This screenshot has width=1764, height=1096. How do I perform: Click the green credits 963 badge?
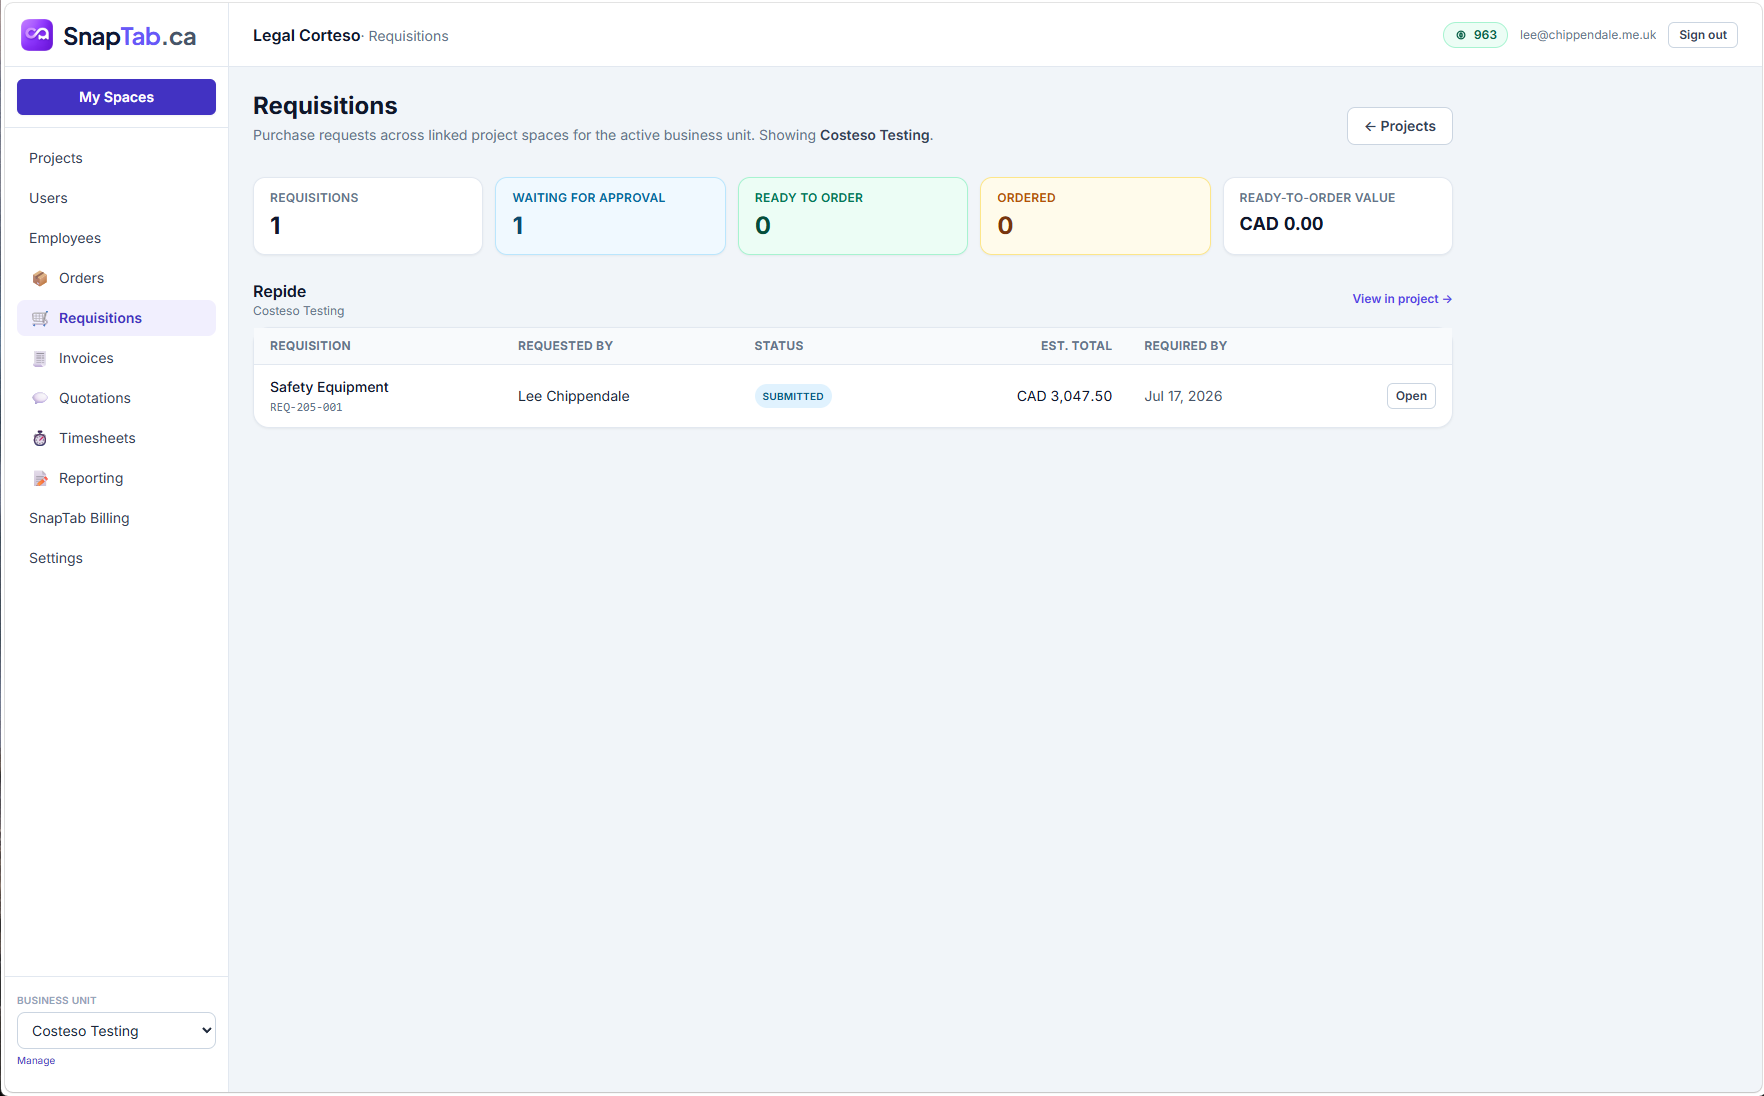click(x=1475, y=35)
